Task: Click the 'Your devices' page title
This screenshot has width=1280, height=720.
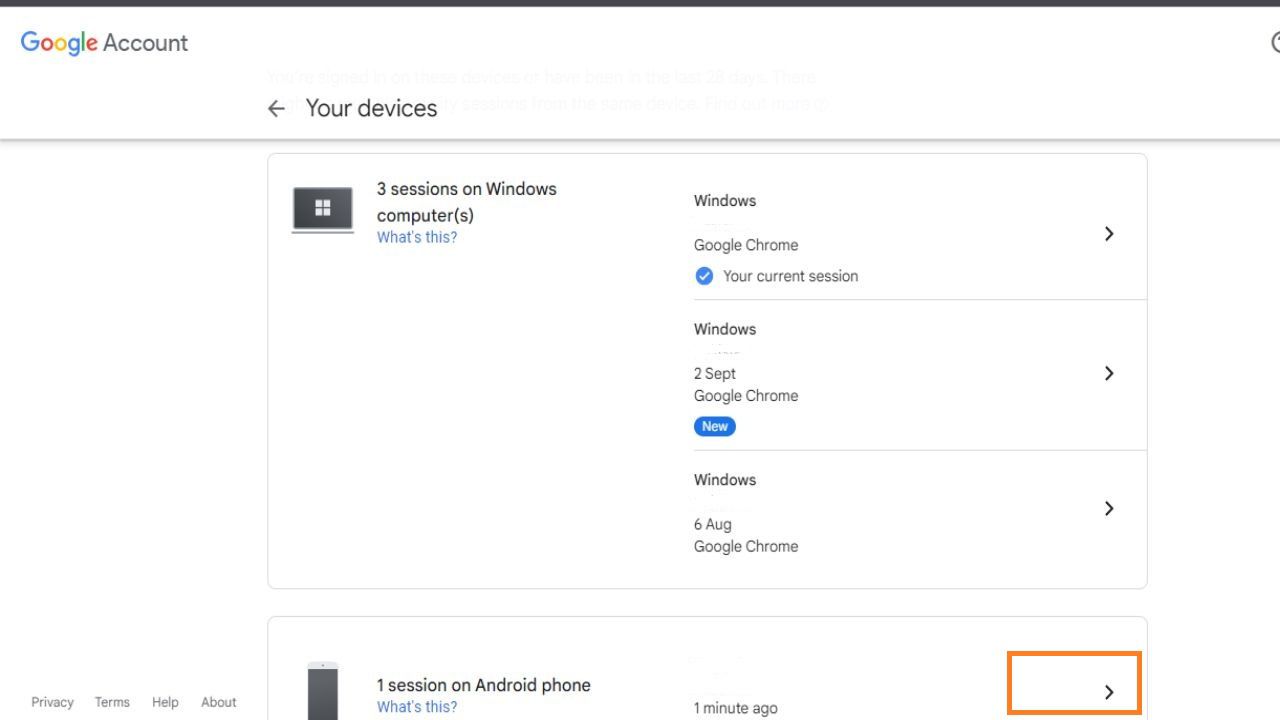Action: tap(371, 108)
